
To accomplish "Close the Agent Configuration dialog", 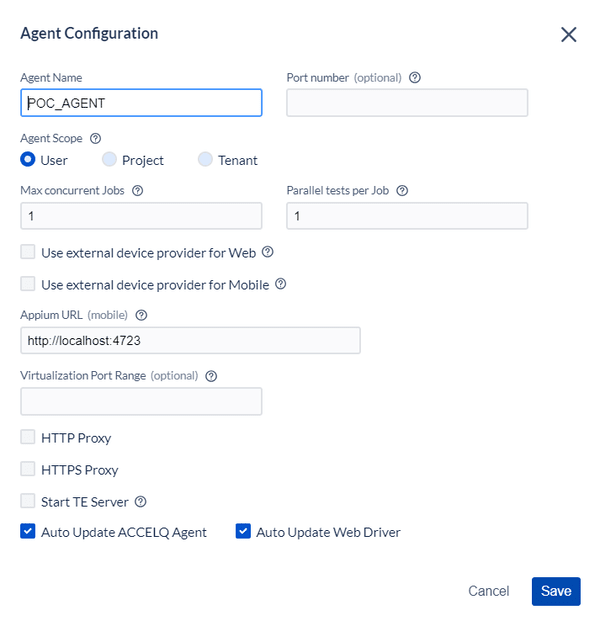I will (569, 34).
